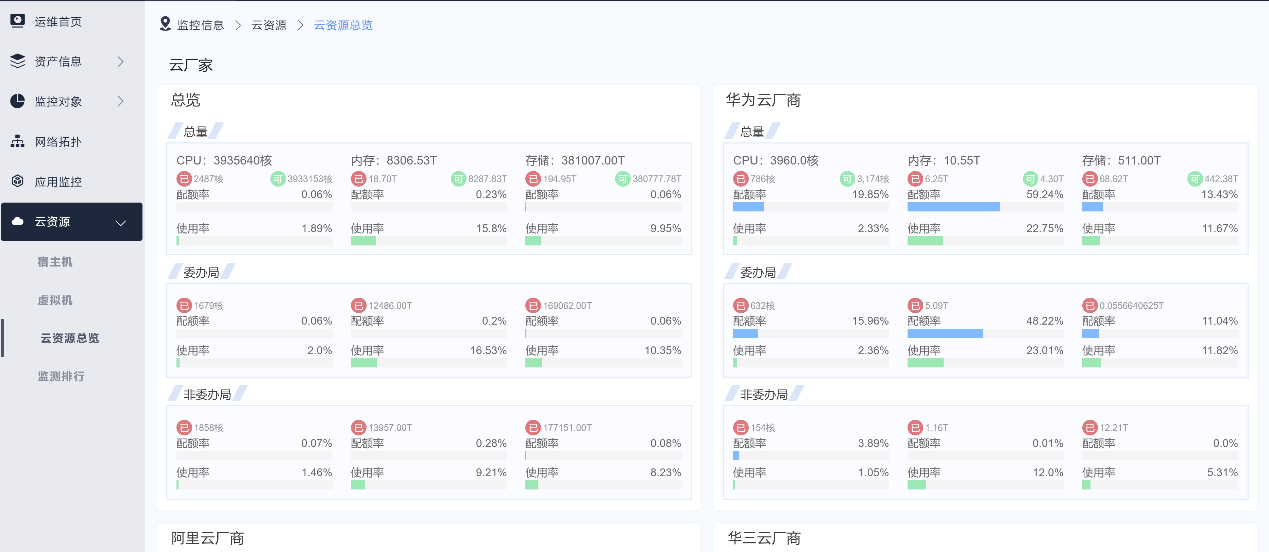Click the 华为云厂商 card title

click(x=764, y=100)
